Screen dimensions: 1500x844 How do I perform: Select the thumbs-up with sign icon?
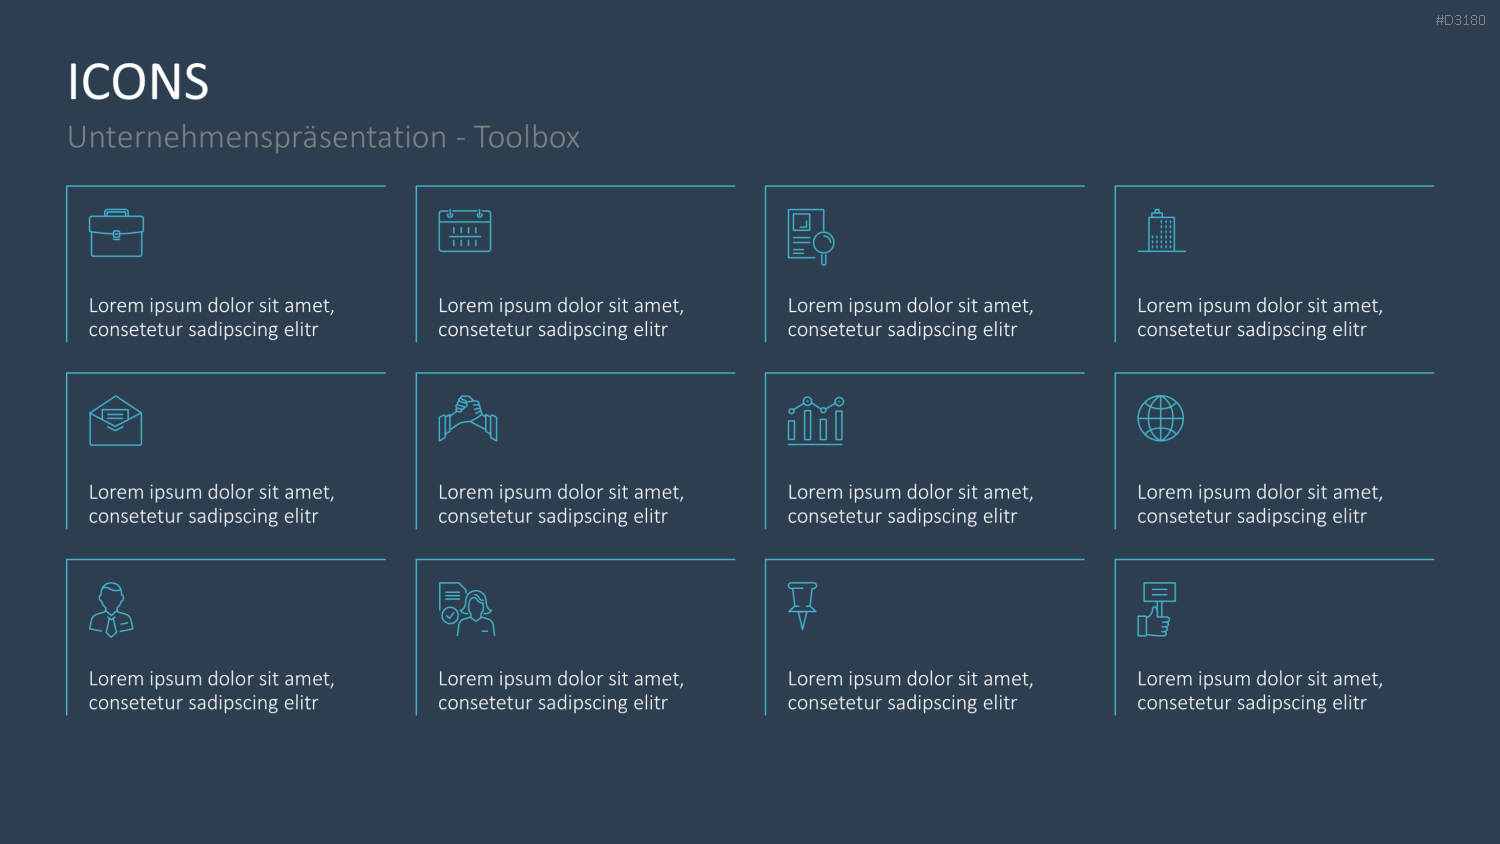[1156, 610]
